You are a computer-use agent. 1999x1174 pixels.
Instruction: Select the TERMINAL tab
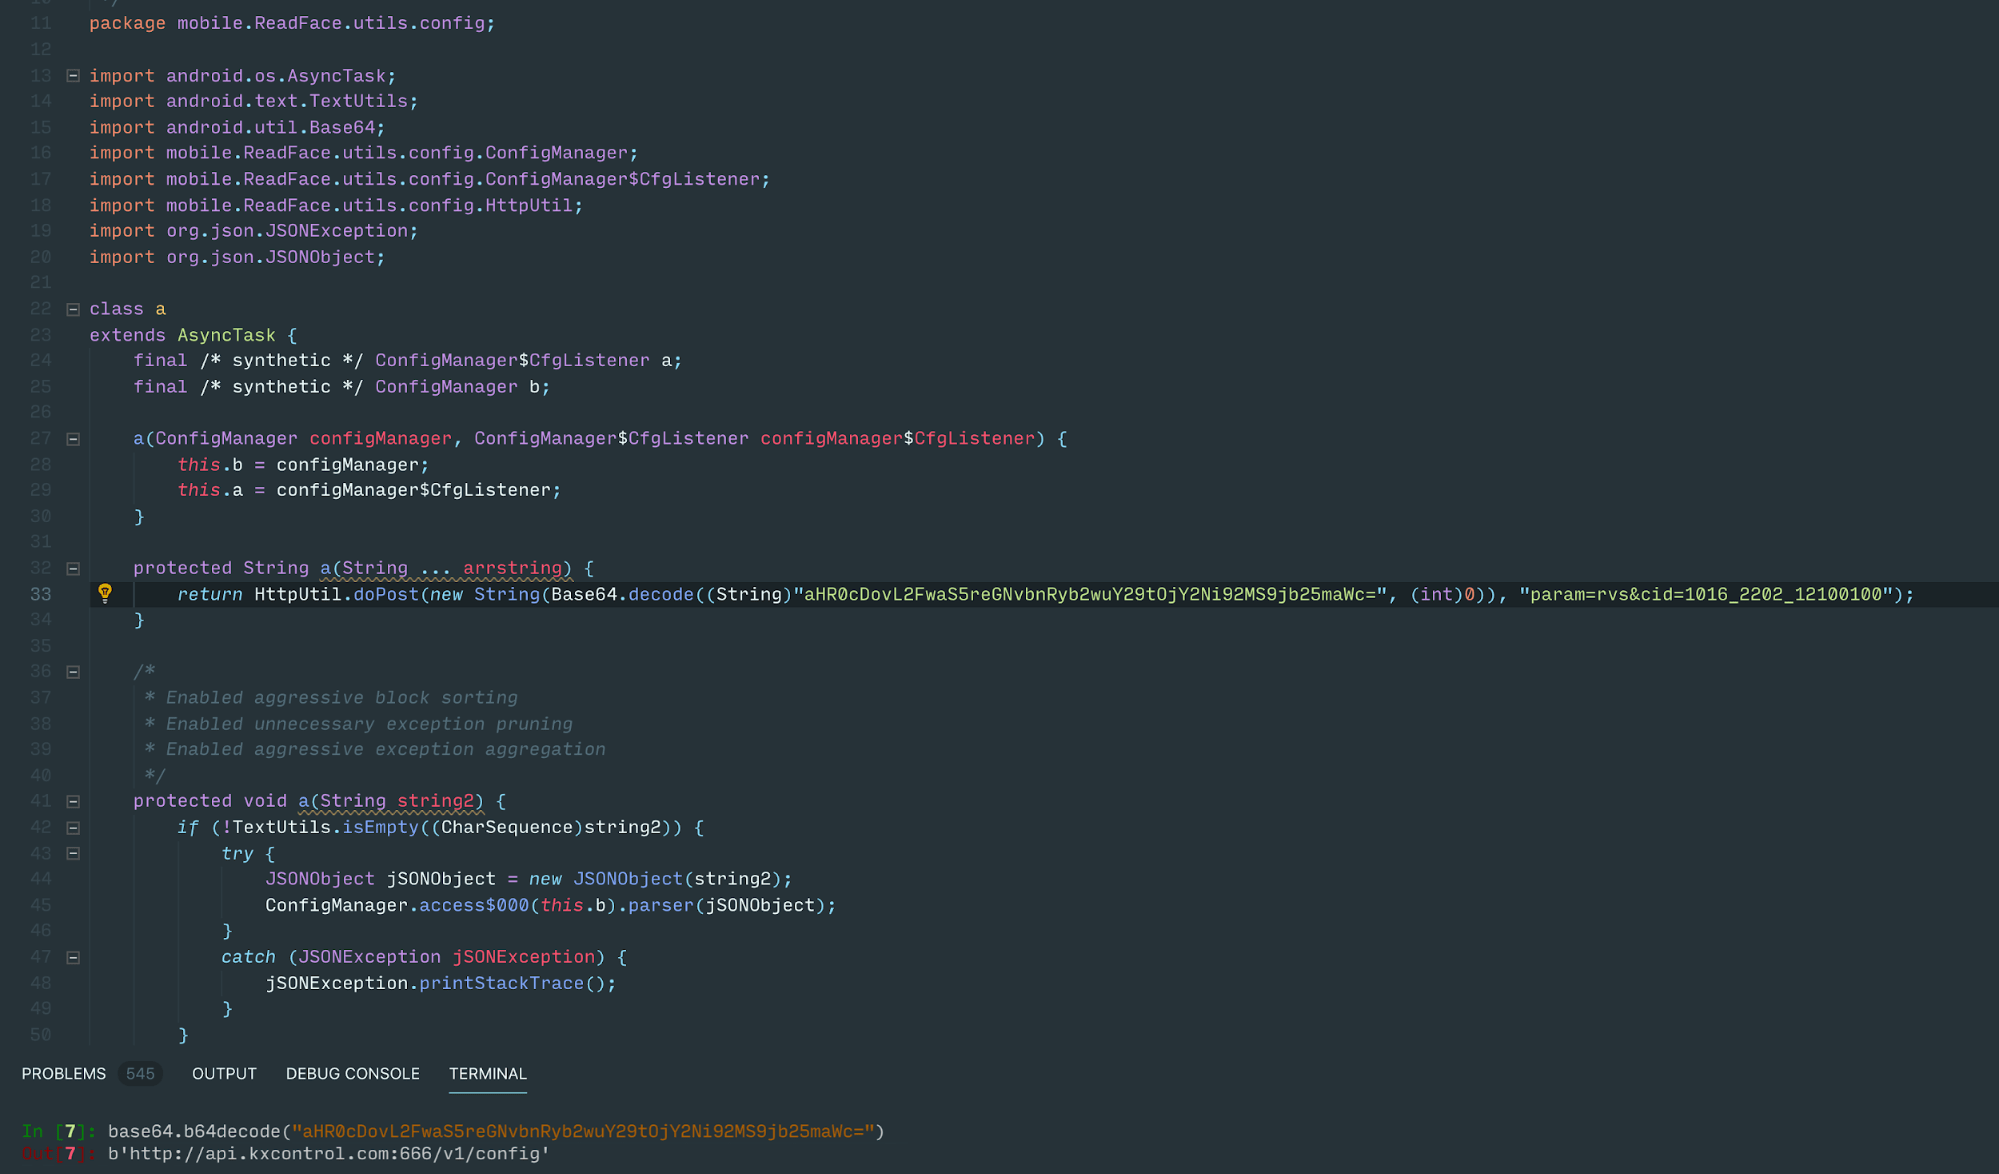coord(487,1073)
